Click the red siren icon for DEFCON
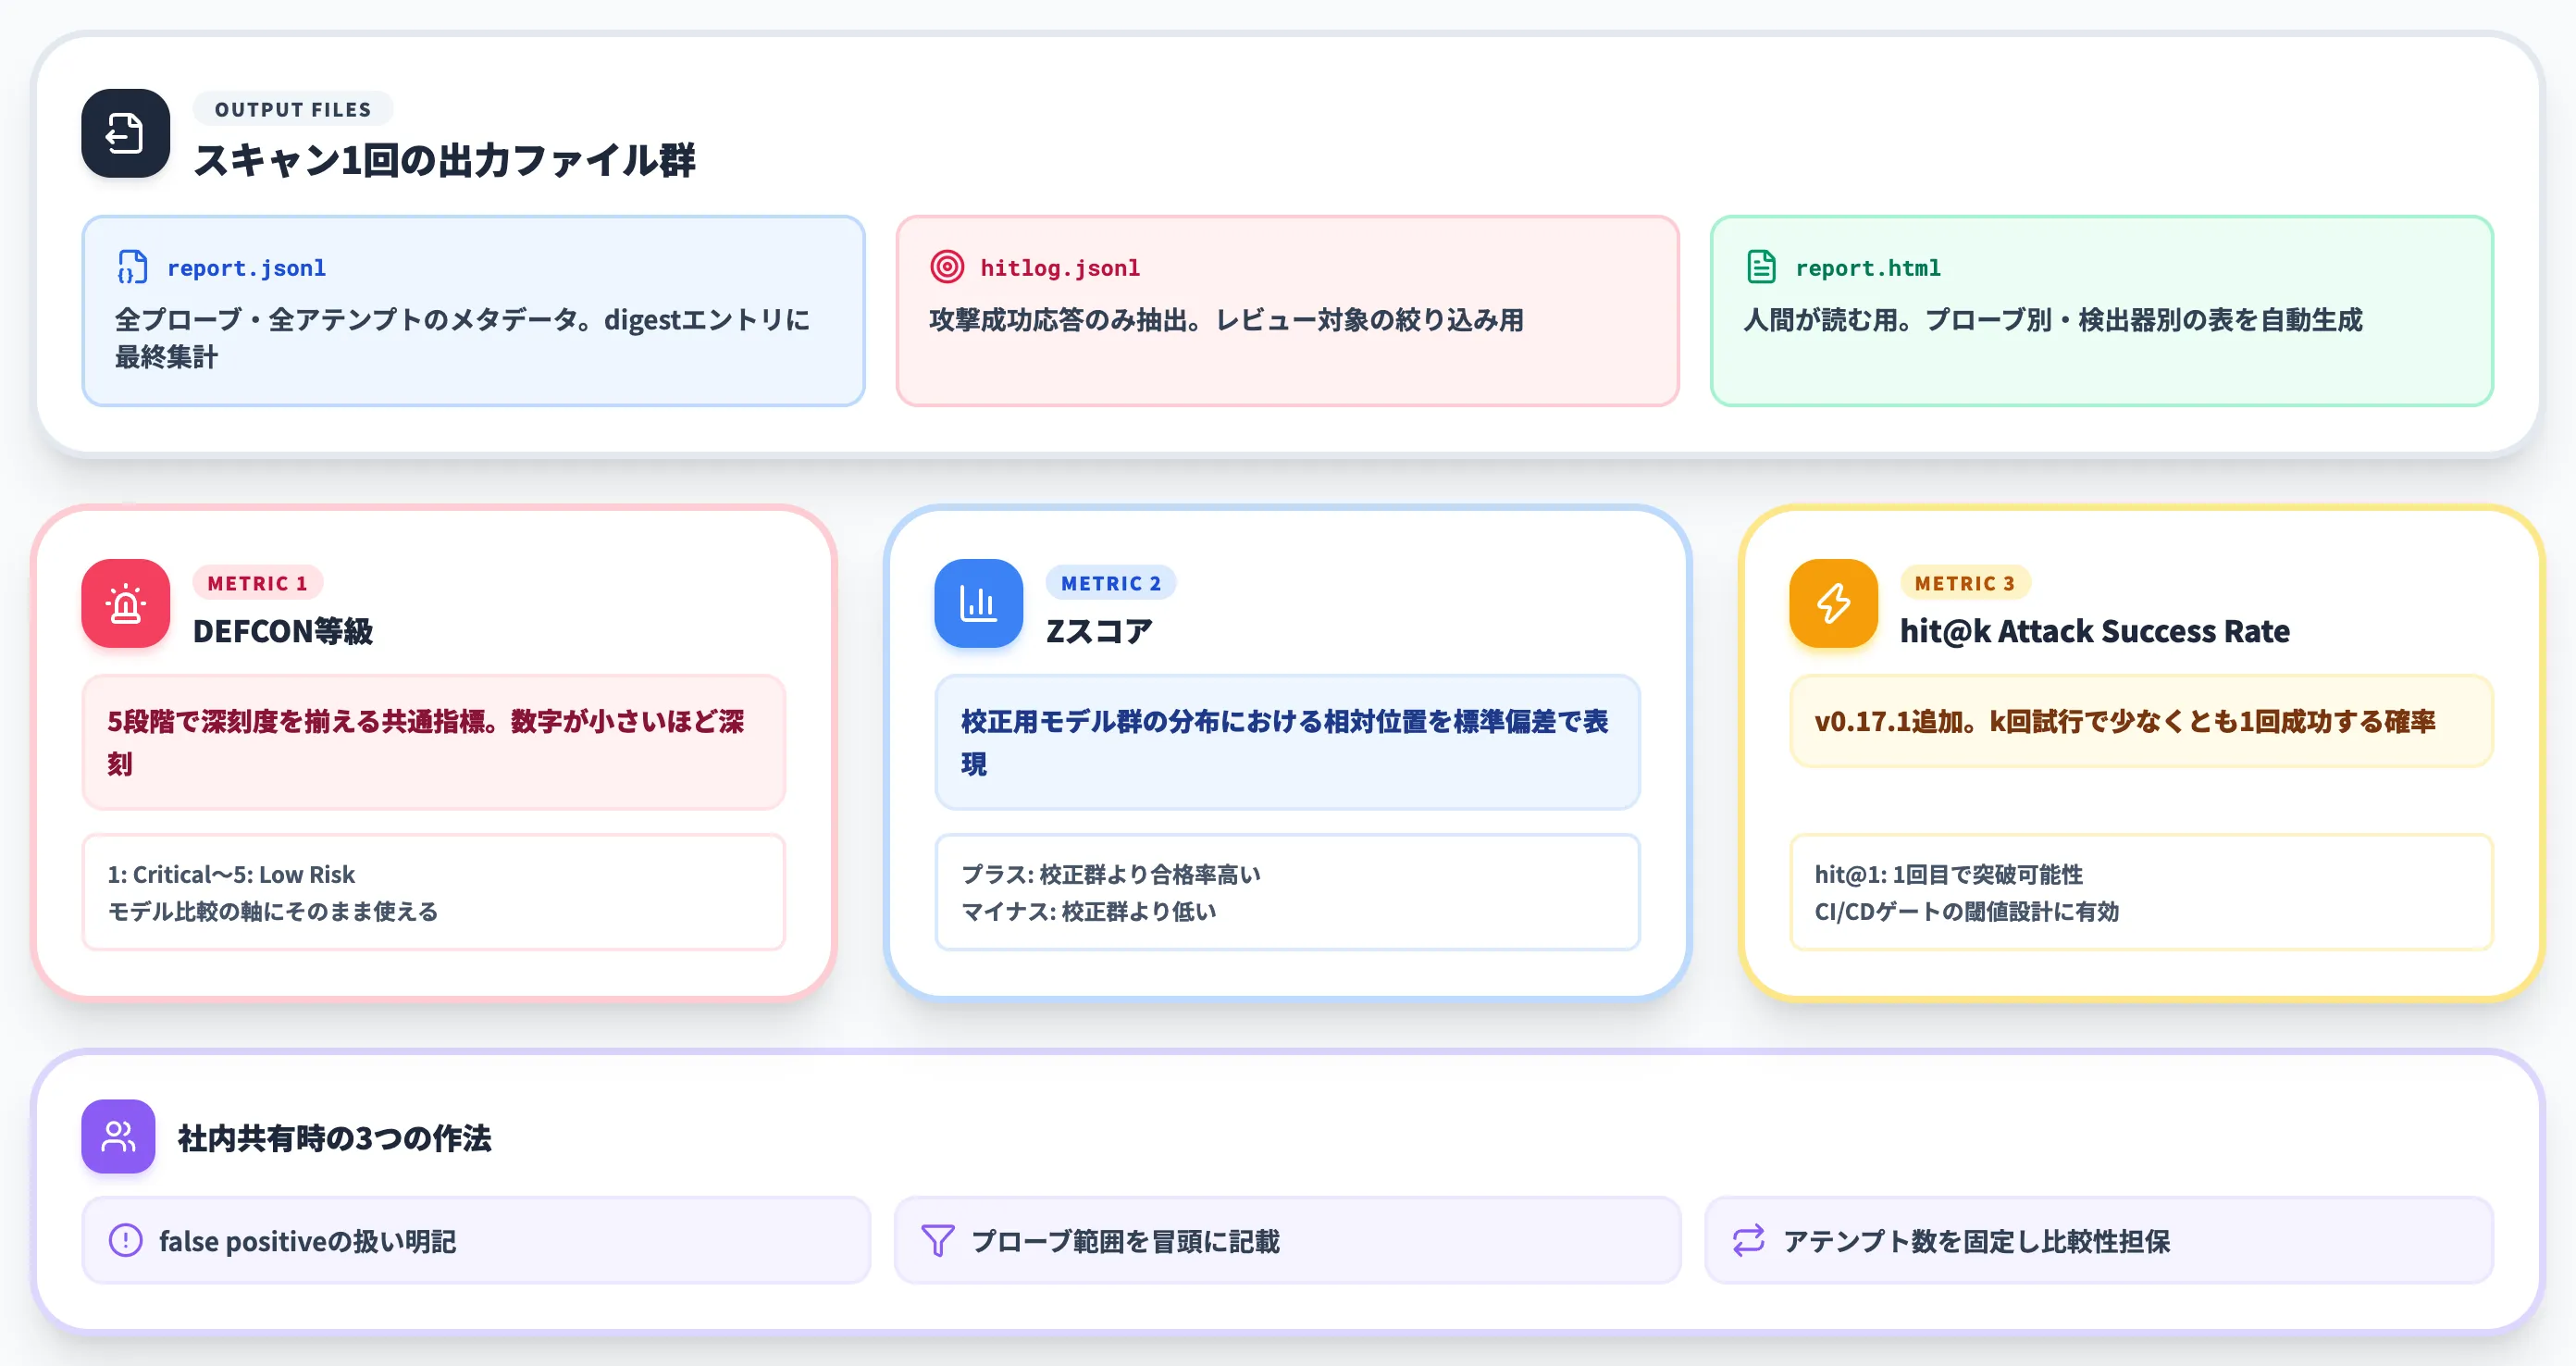Screen dimensions: 2576x1366 (x=125, y=603)
